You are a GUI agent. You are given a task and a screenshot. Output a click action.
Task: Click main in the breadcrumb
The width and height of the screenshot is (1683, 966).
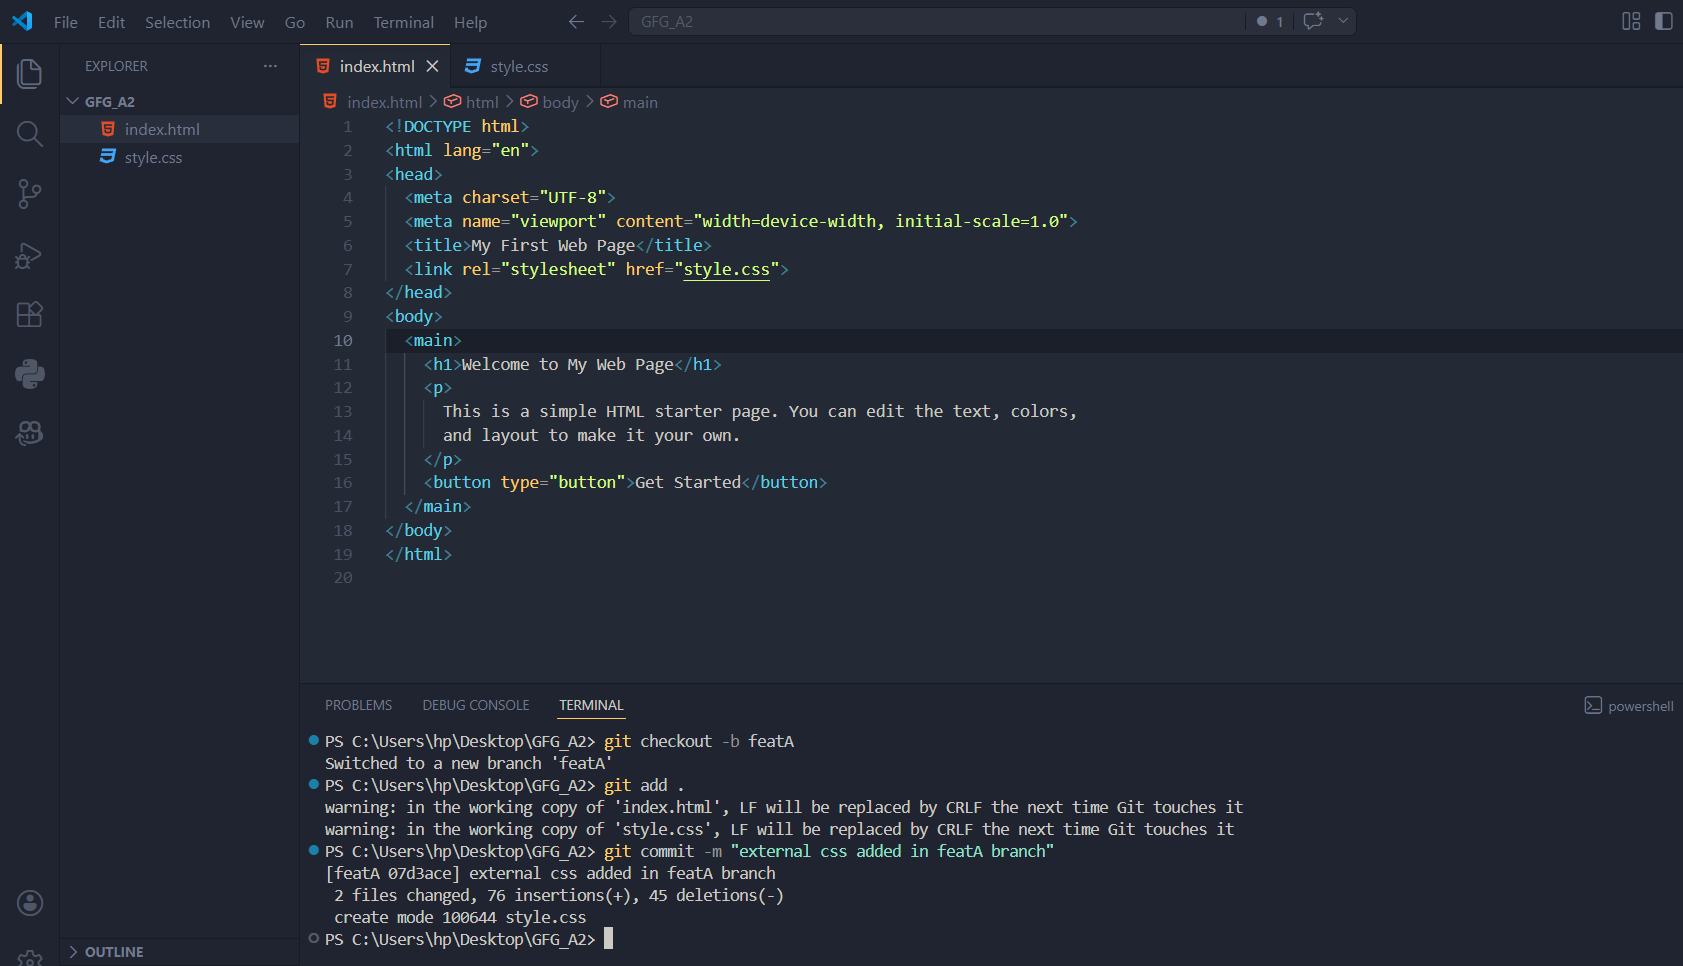click(640, 102)
